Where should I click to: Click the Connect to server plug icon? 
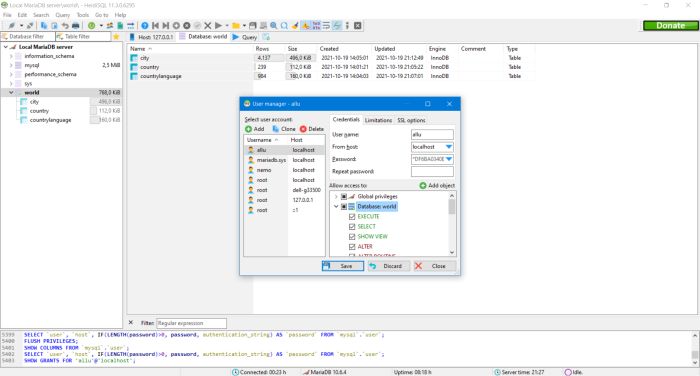(12, 25)
